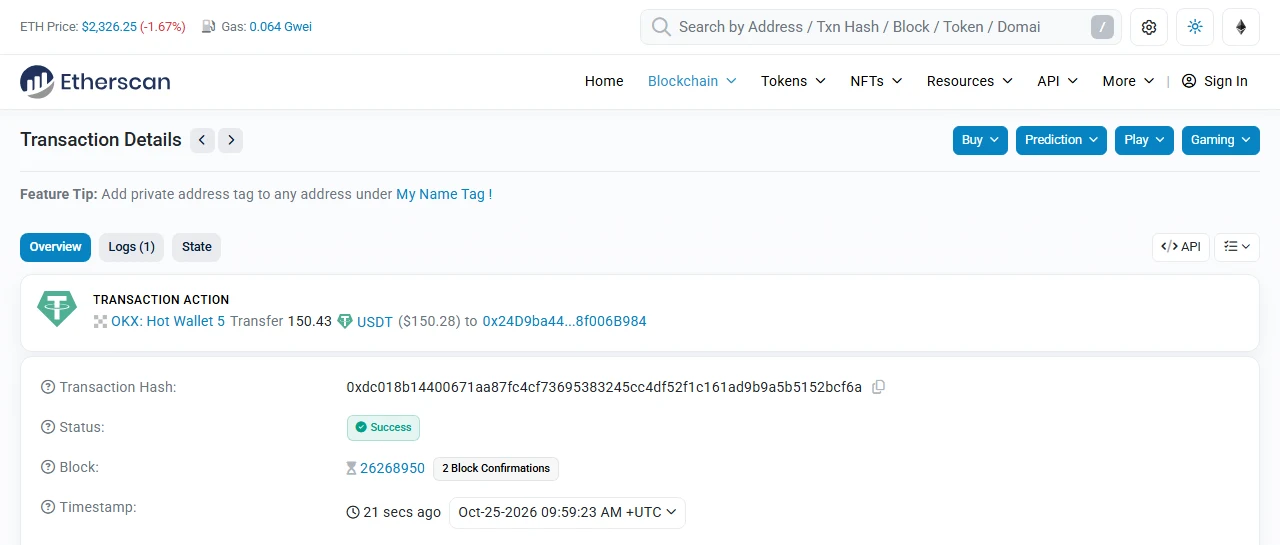
Task: Open the 0.064 Gwei gas tracker link
Action: click(280, 27)
